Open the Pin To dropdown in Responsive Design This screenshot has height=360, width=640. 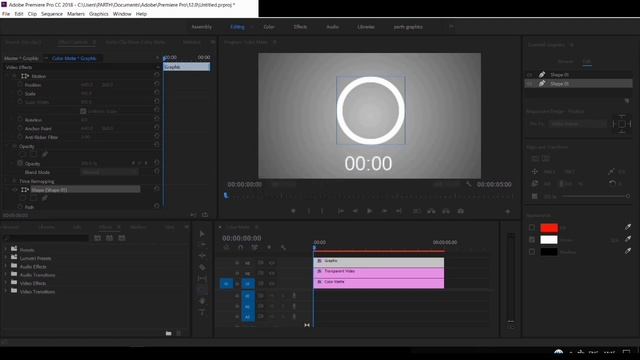tap(577, 123)
